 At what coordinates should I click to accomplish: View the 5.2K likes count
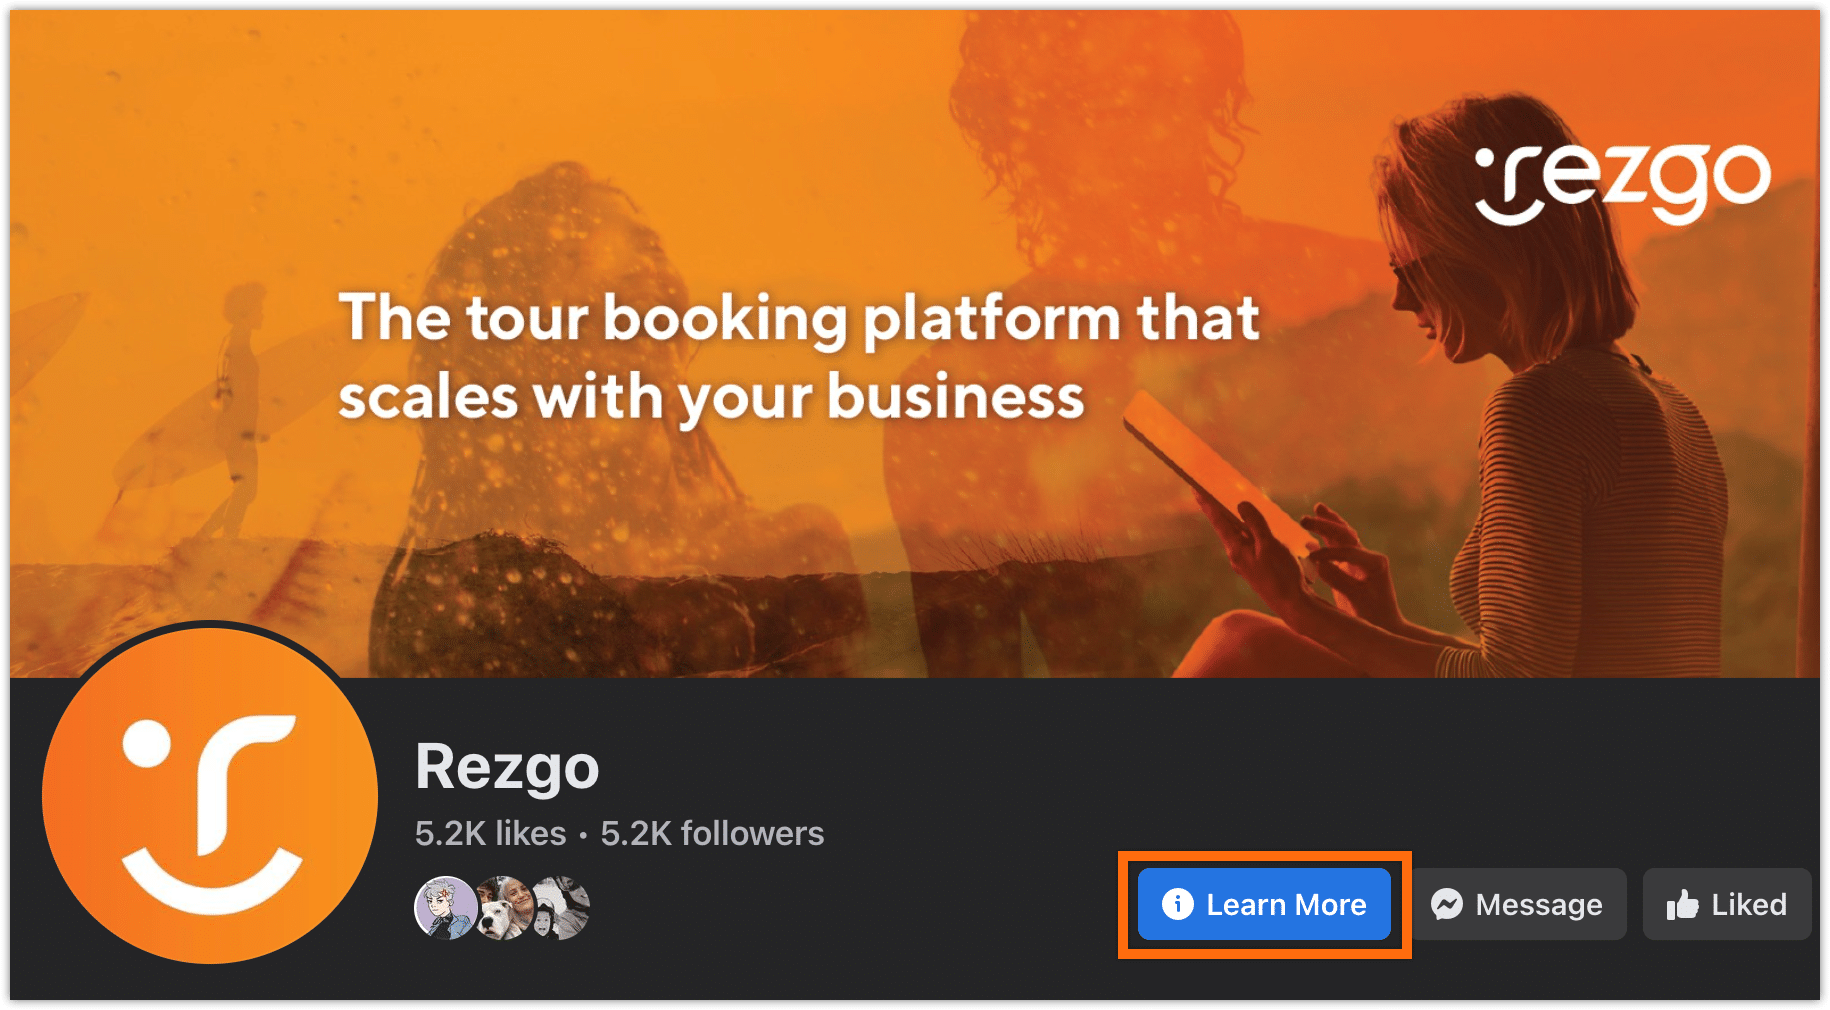[491, 833]
